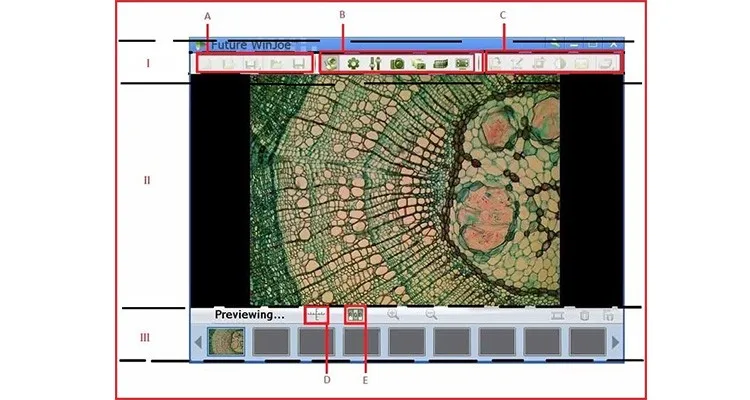
Task: Click the greyed-out new file icon
Action: coord(207,64)
